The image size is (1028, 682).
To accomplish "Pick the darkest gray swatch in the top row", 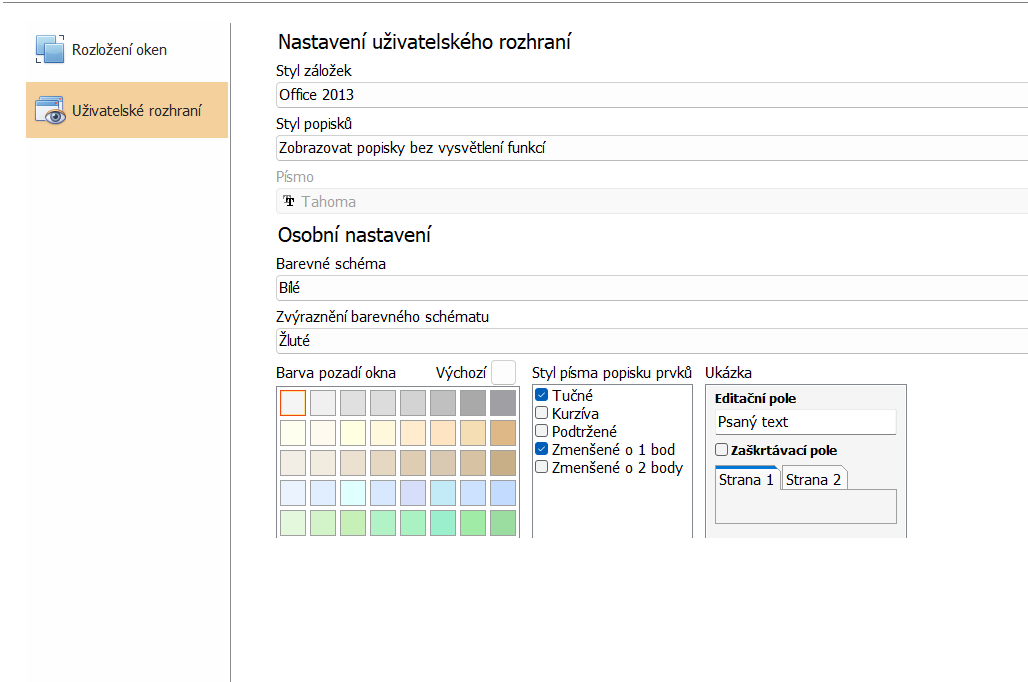I will click(x=503, y=403).
